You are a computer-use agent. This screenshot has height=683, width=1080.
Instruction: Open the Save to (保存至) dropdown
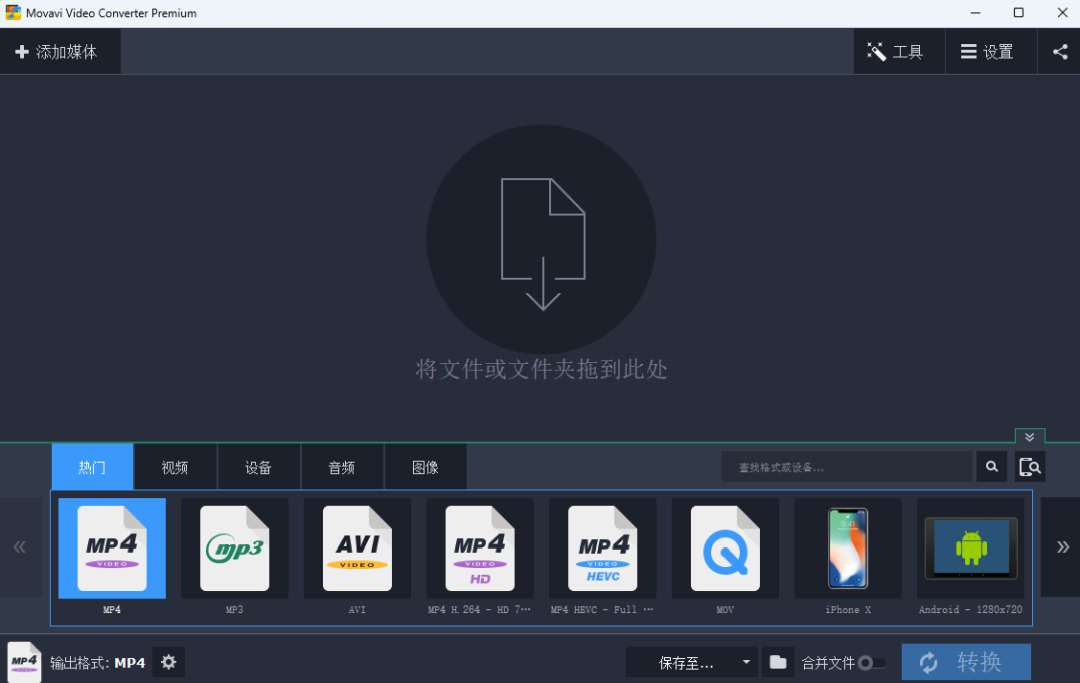[692, 662]
